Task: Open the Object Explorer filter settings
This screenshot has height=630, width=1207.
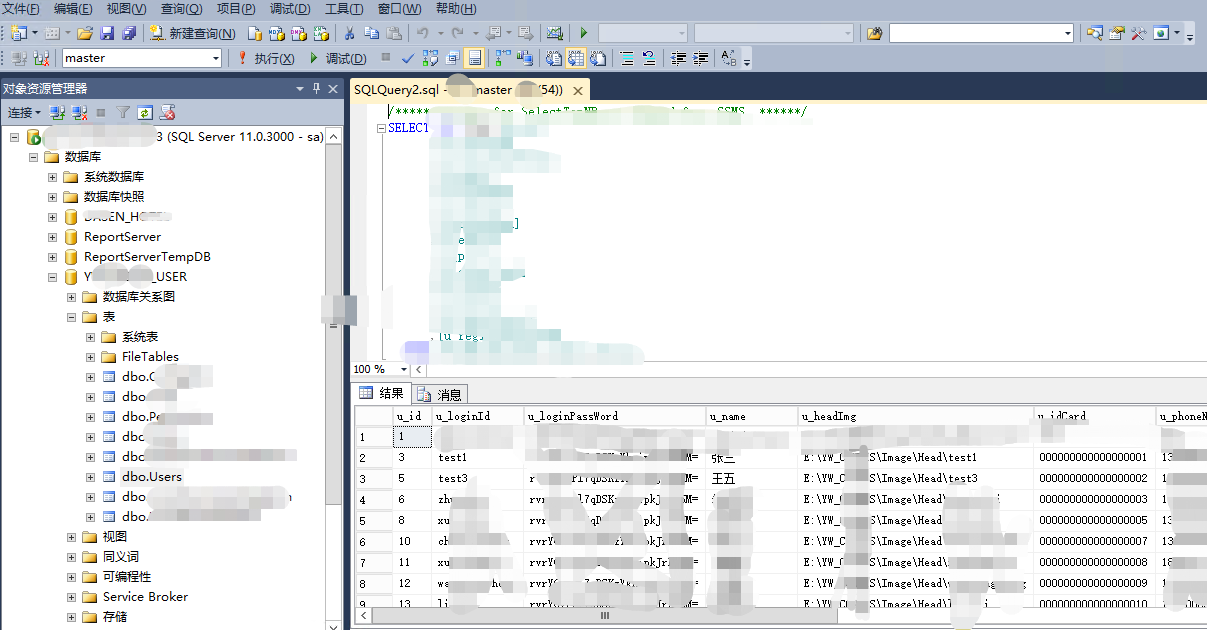Action: click(x=123, y=112)
